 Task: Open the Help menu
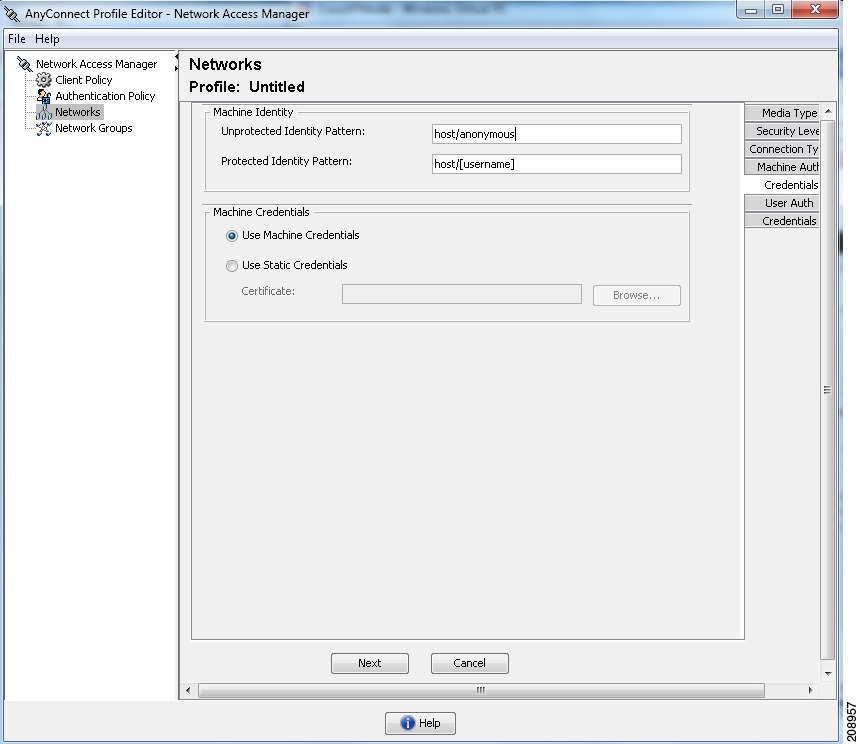pyautogui.click(x=47, y=39)
